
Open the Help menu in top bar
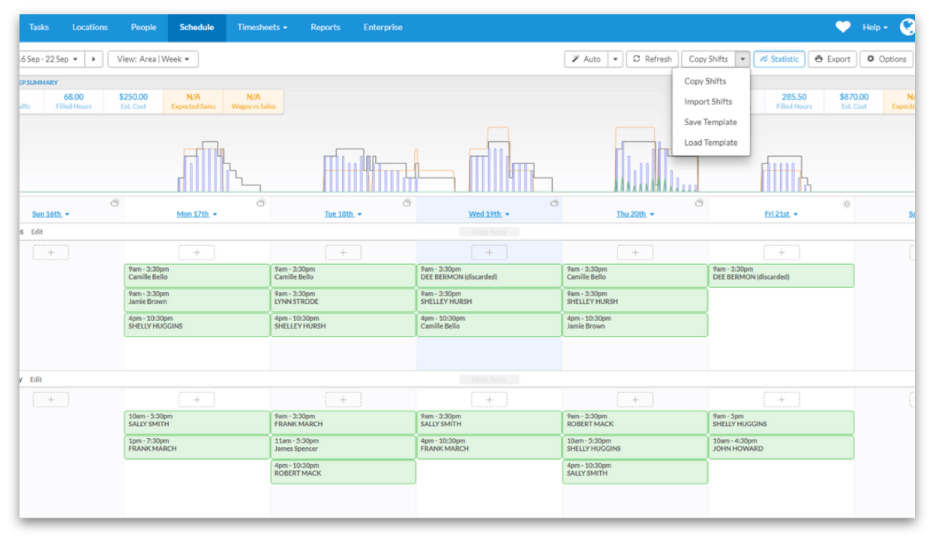(875, 27)
